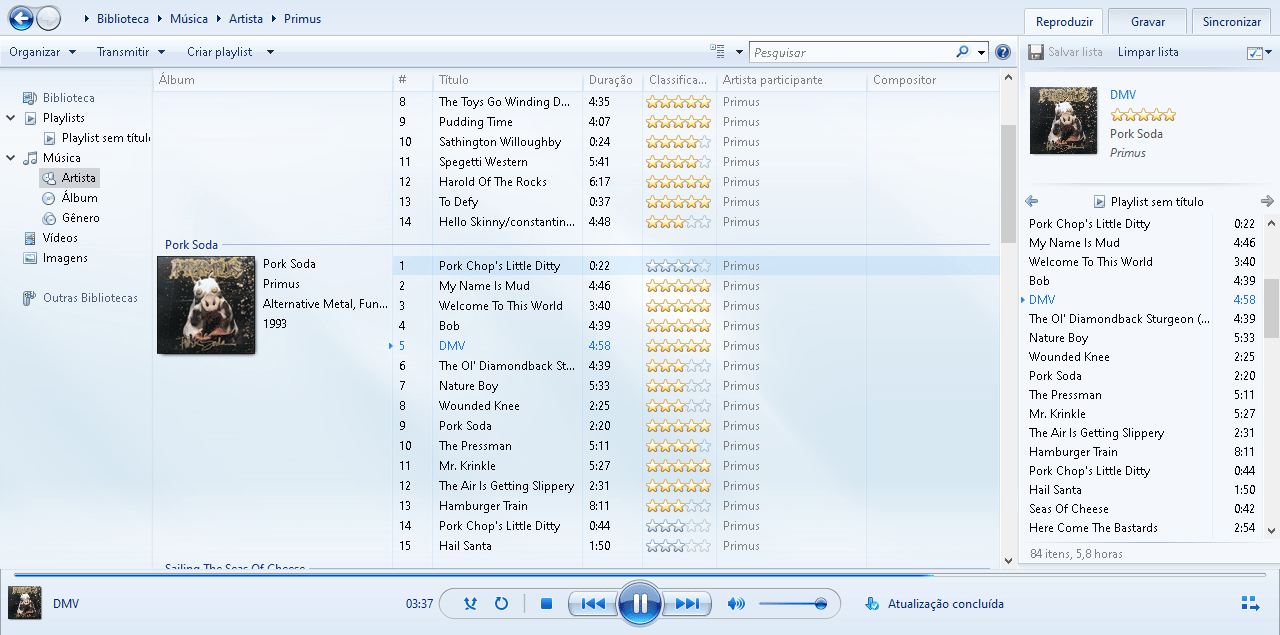
Task: Rate Pork Chop's Little Ditty row 1 stars
Action: 678,266
